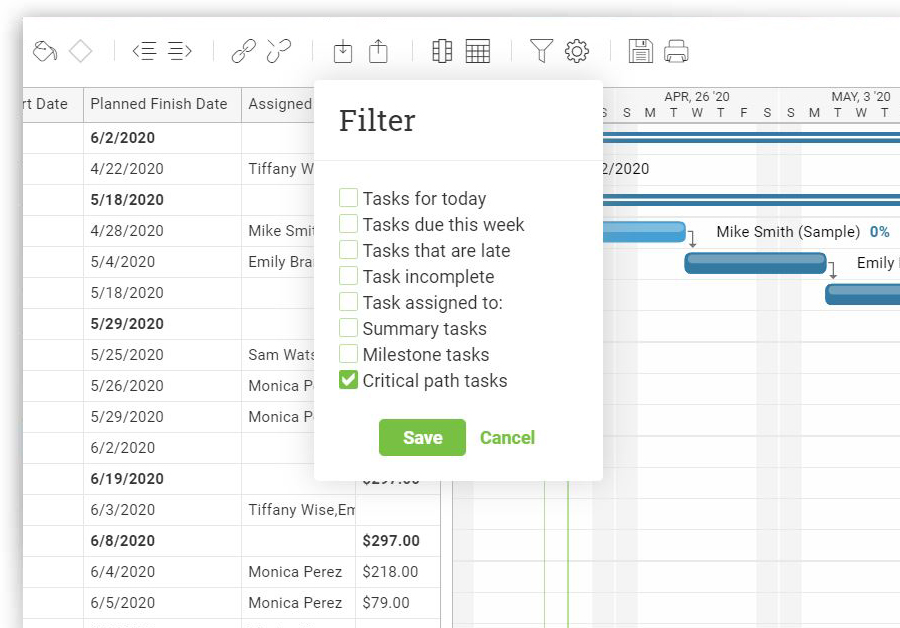The height and width of the screenshot is (628, 900).
Task: Open the gear settings icon
Action: [577, 51]
